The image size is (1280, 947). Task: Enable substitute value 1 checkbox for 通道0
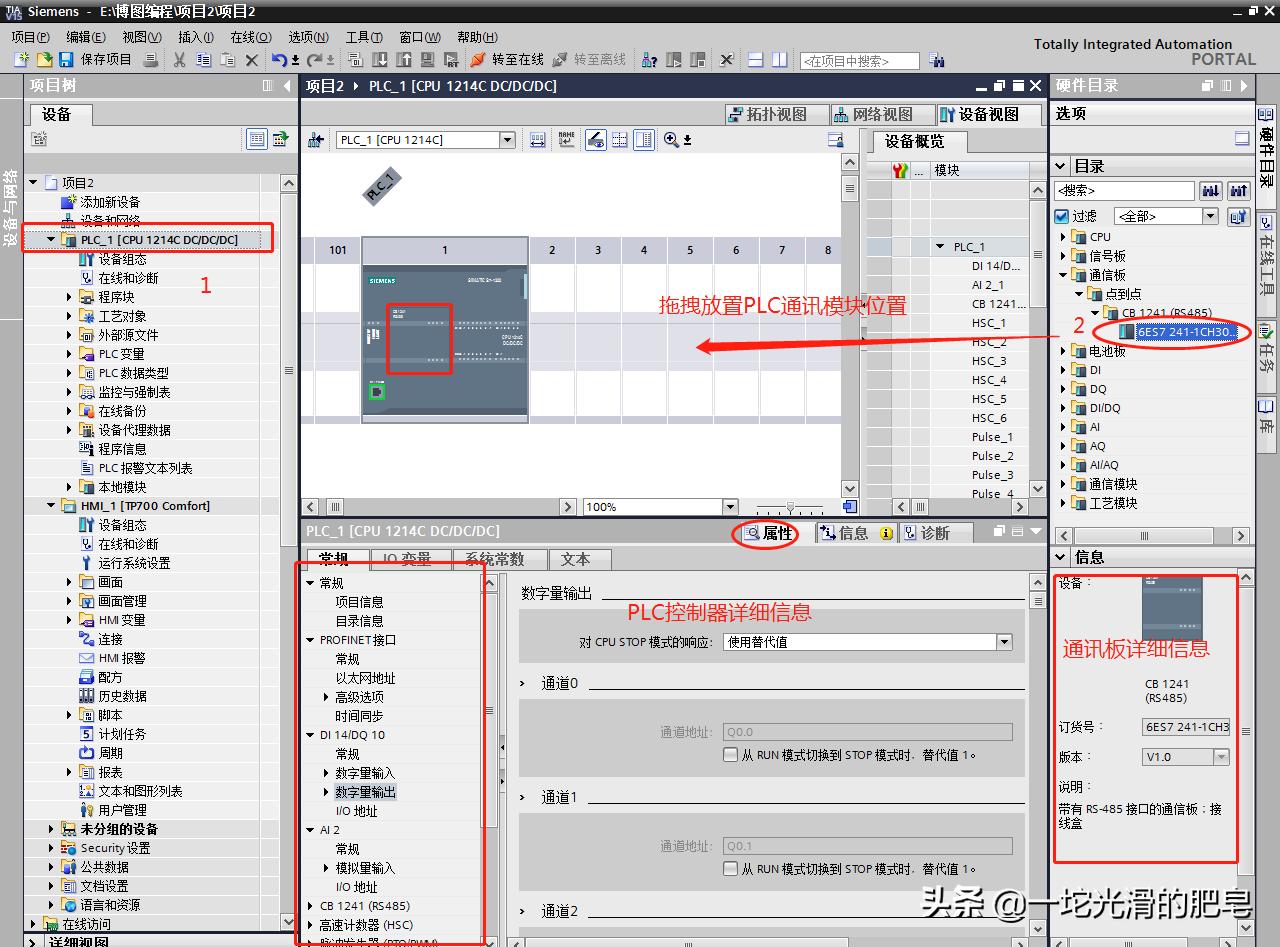click(731, 755)
